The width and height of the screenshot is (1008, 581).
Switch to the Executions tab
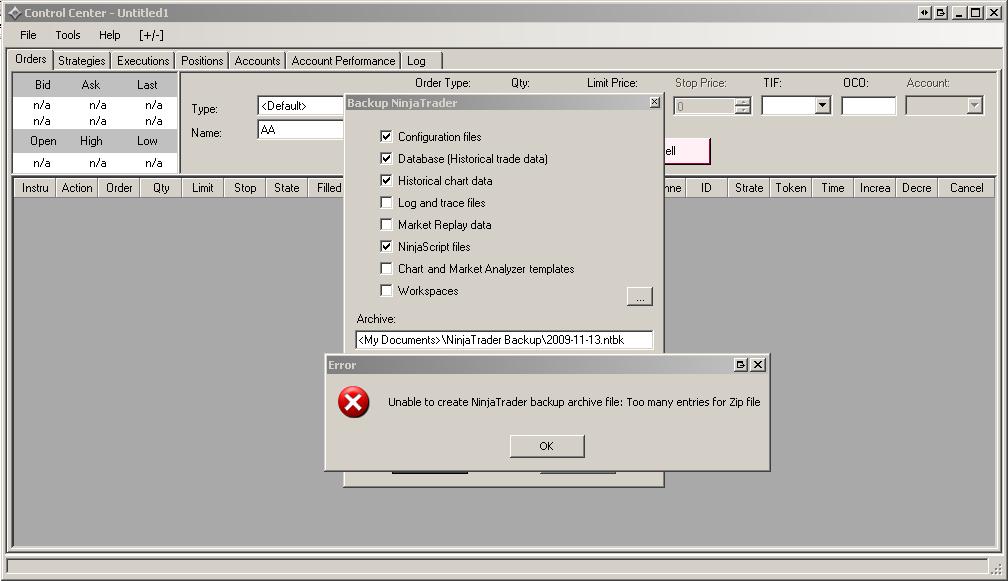pos(143,61)
